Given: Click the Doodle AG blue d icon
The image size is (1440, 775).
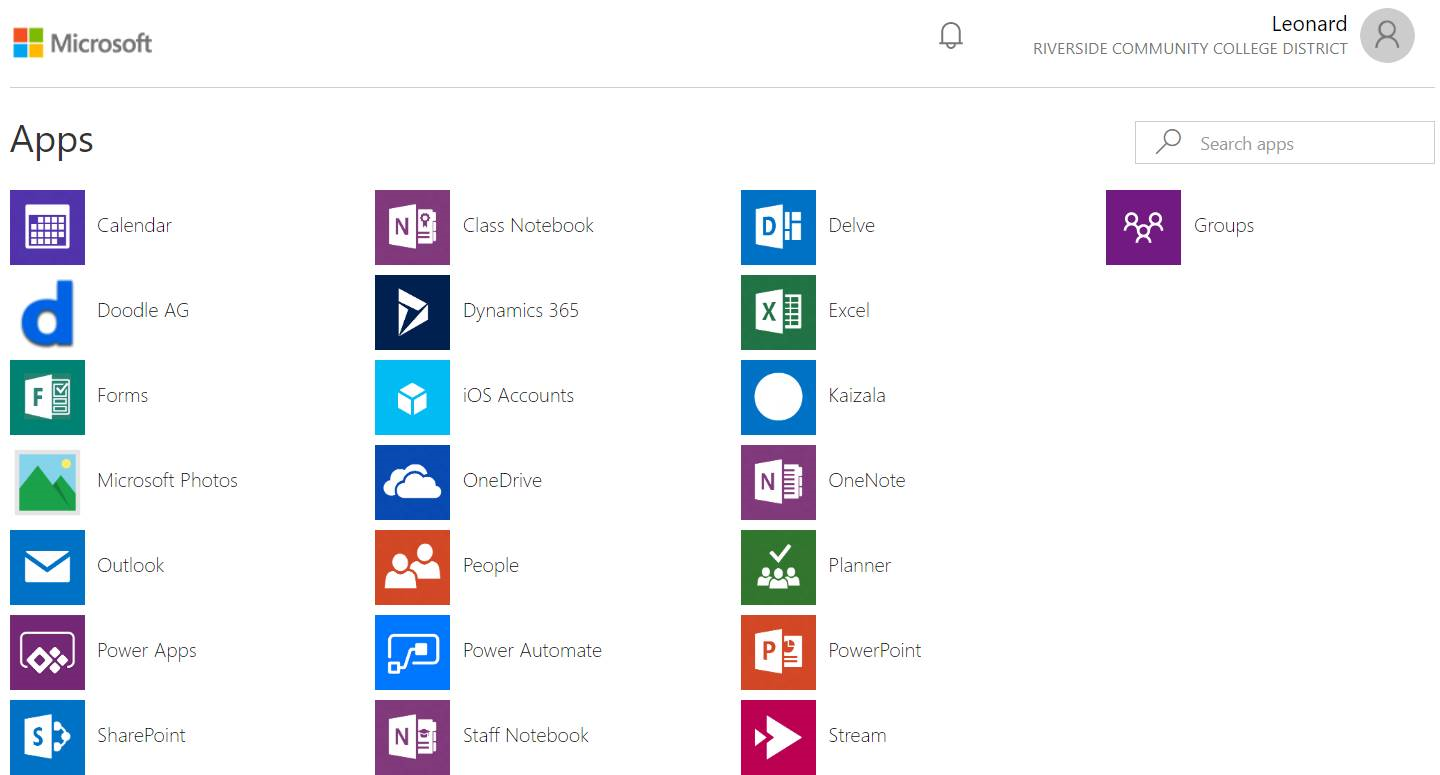Looking at the screenshot, I should (x=47, y=312).
